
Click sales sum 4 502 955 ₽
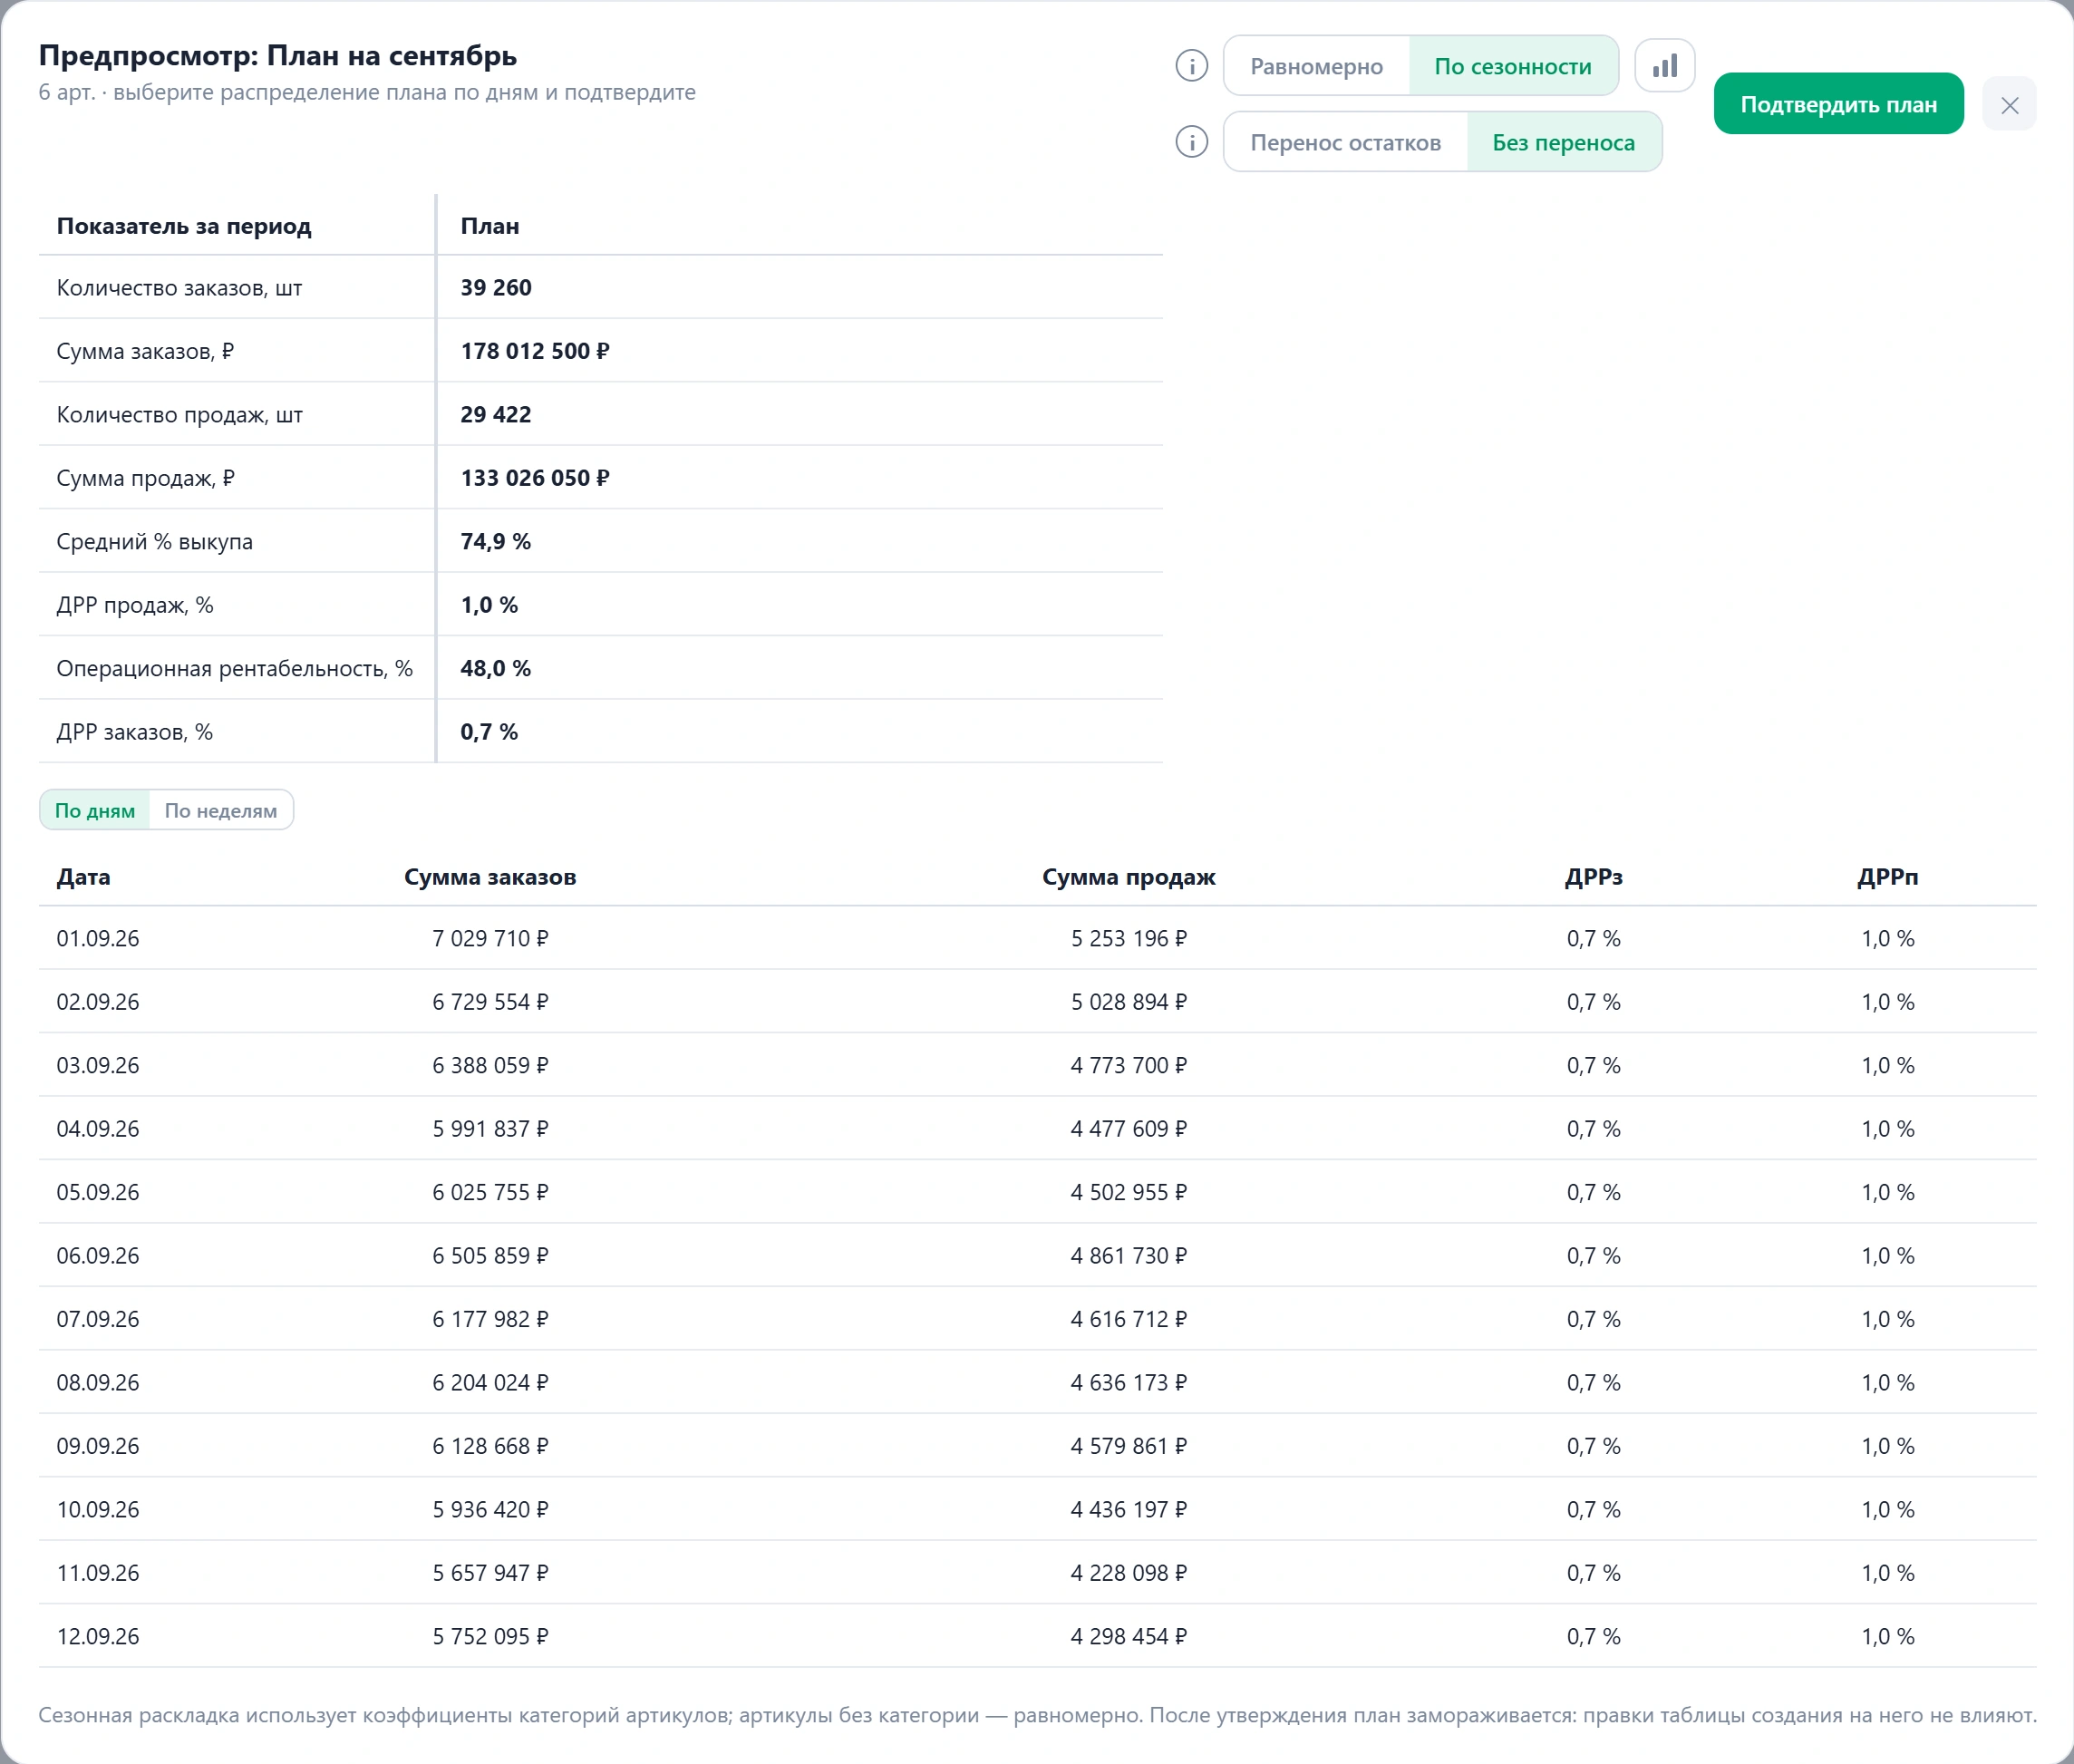point(1129,1192)
